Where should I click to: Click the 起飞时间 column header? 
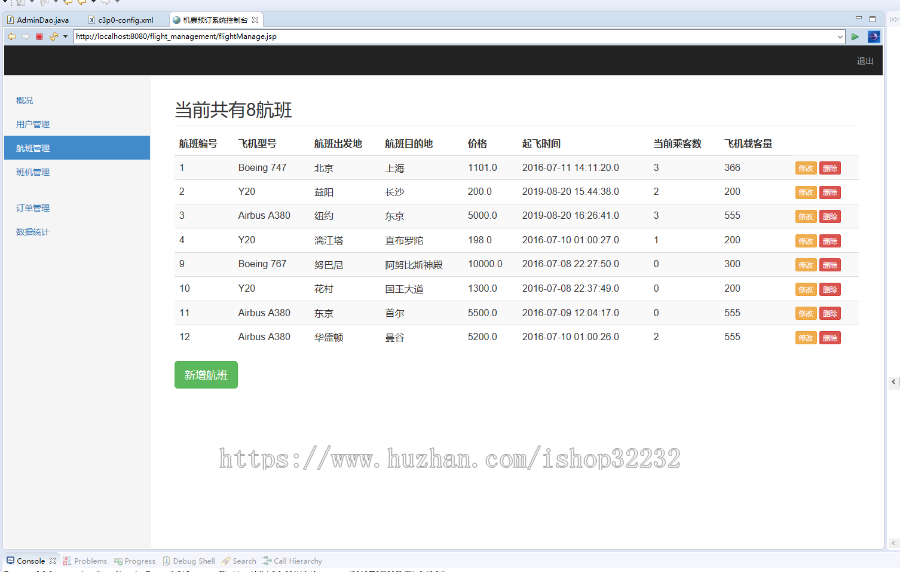point(541,143)
